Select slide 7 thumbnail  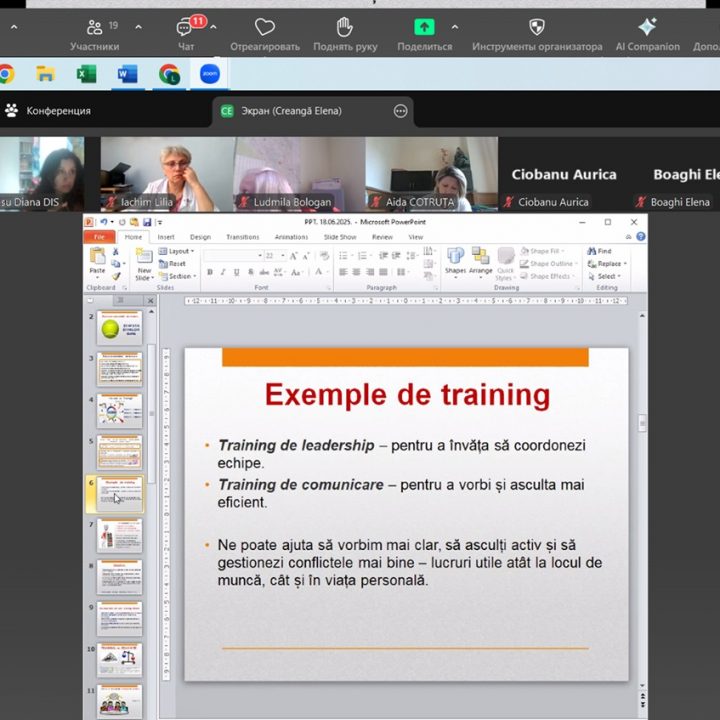pos(119,535)
